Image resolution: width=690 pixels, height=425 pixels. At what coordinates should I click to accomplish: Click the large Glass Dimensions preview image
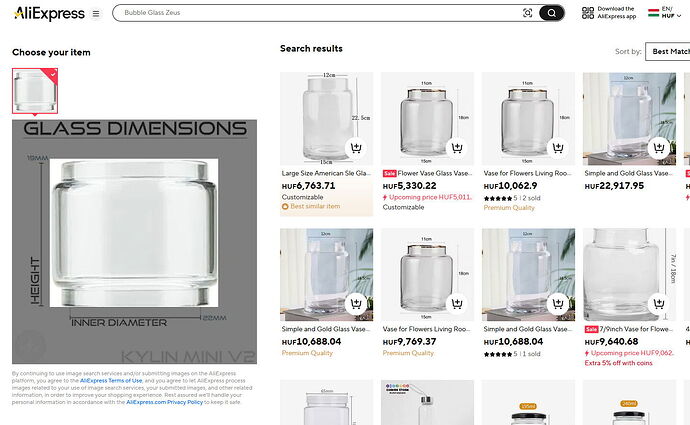click(x=134, y=241)
